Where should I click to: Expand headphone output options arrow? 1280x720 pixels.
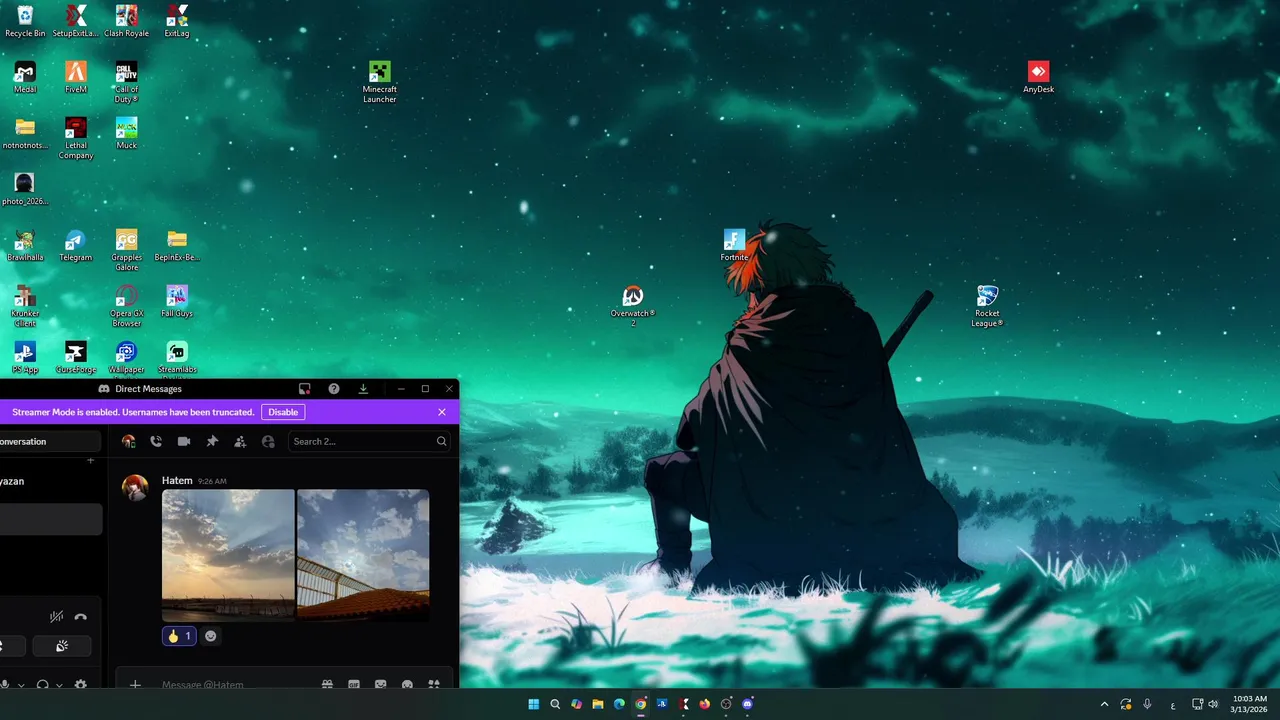tap(59, 686)
